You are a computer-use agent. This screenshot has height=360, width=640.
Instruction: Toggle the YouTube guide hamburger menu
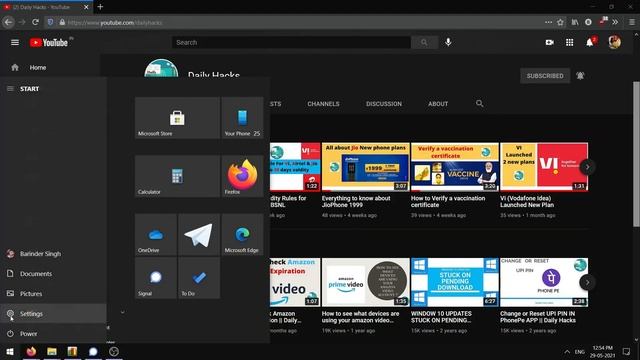(15, 42)
